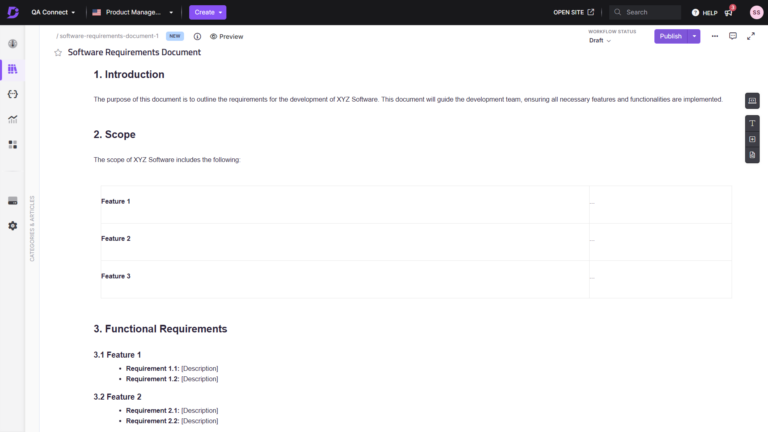The width and height of the screenshot is (768, 432).
Task: Toggle article Preview mode
Action: [x=226, y=36]
